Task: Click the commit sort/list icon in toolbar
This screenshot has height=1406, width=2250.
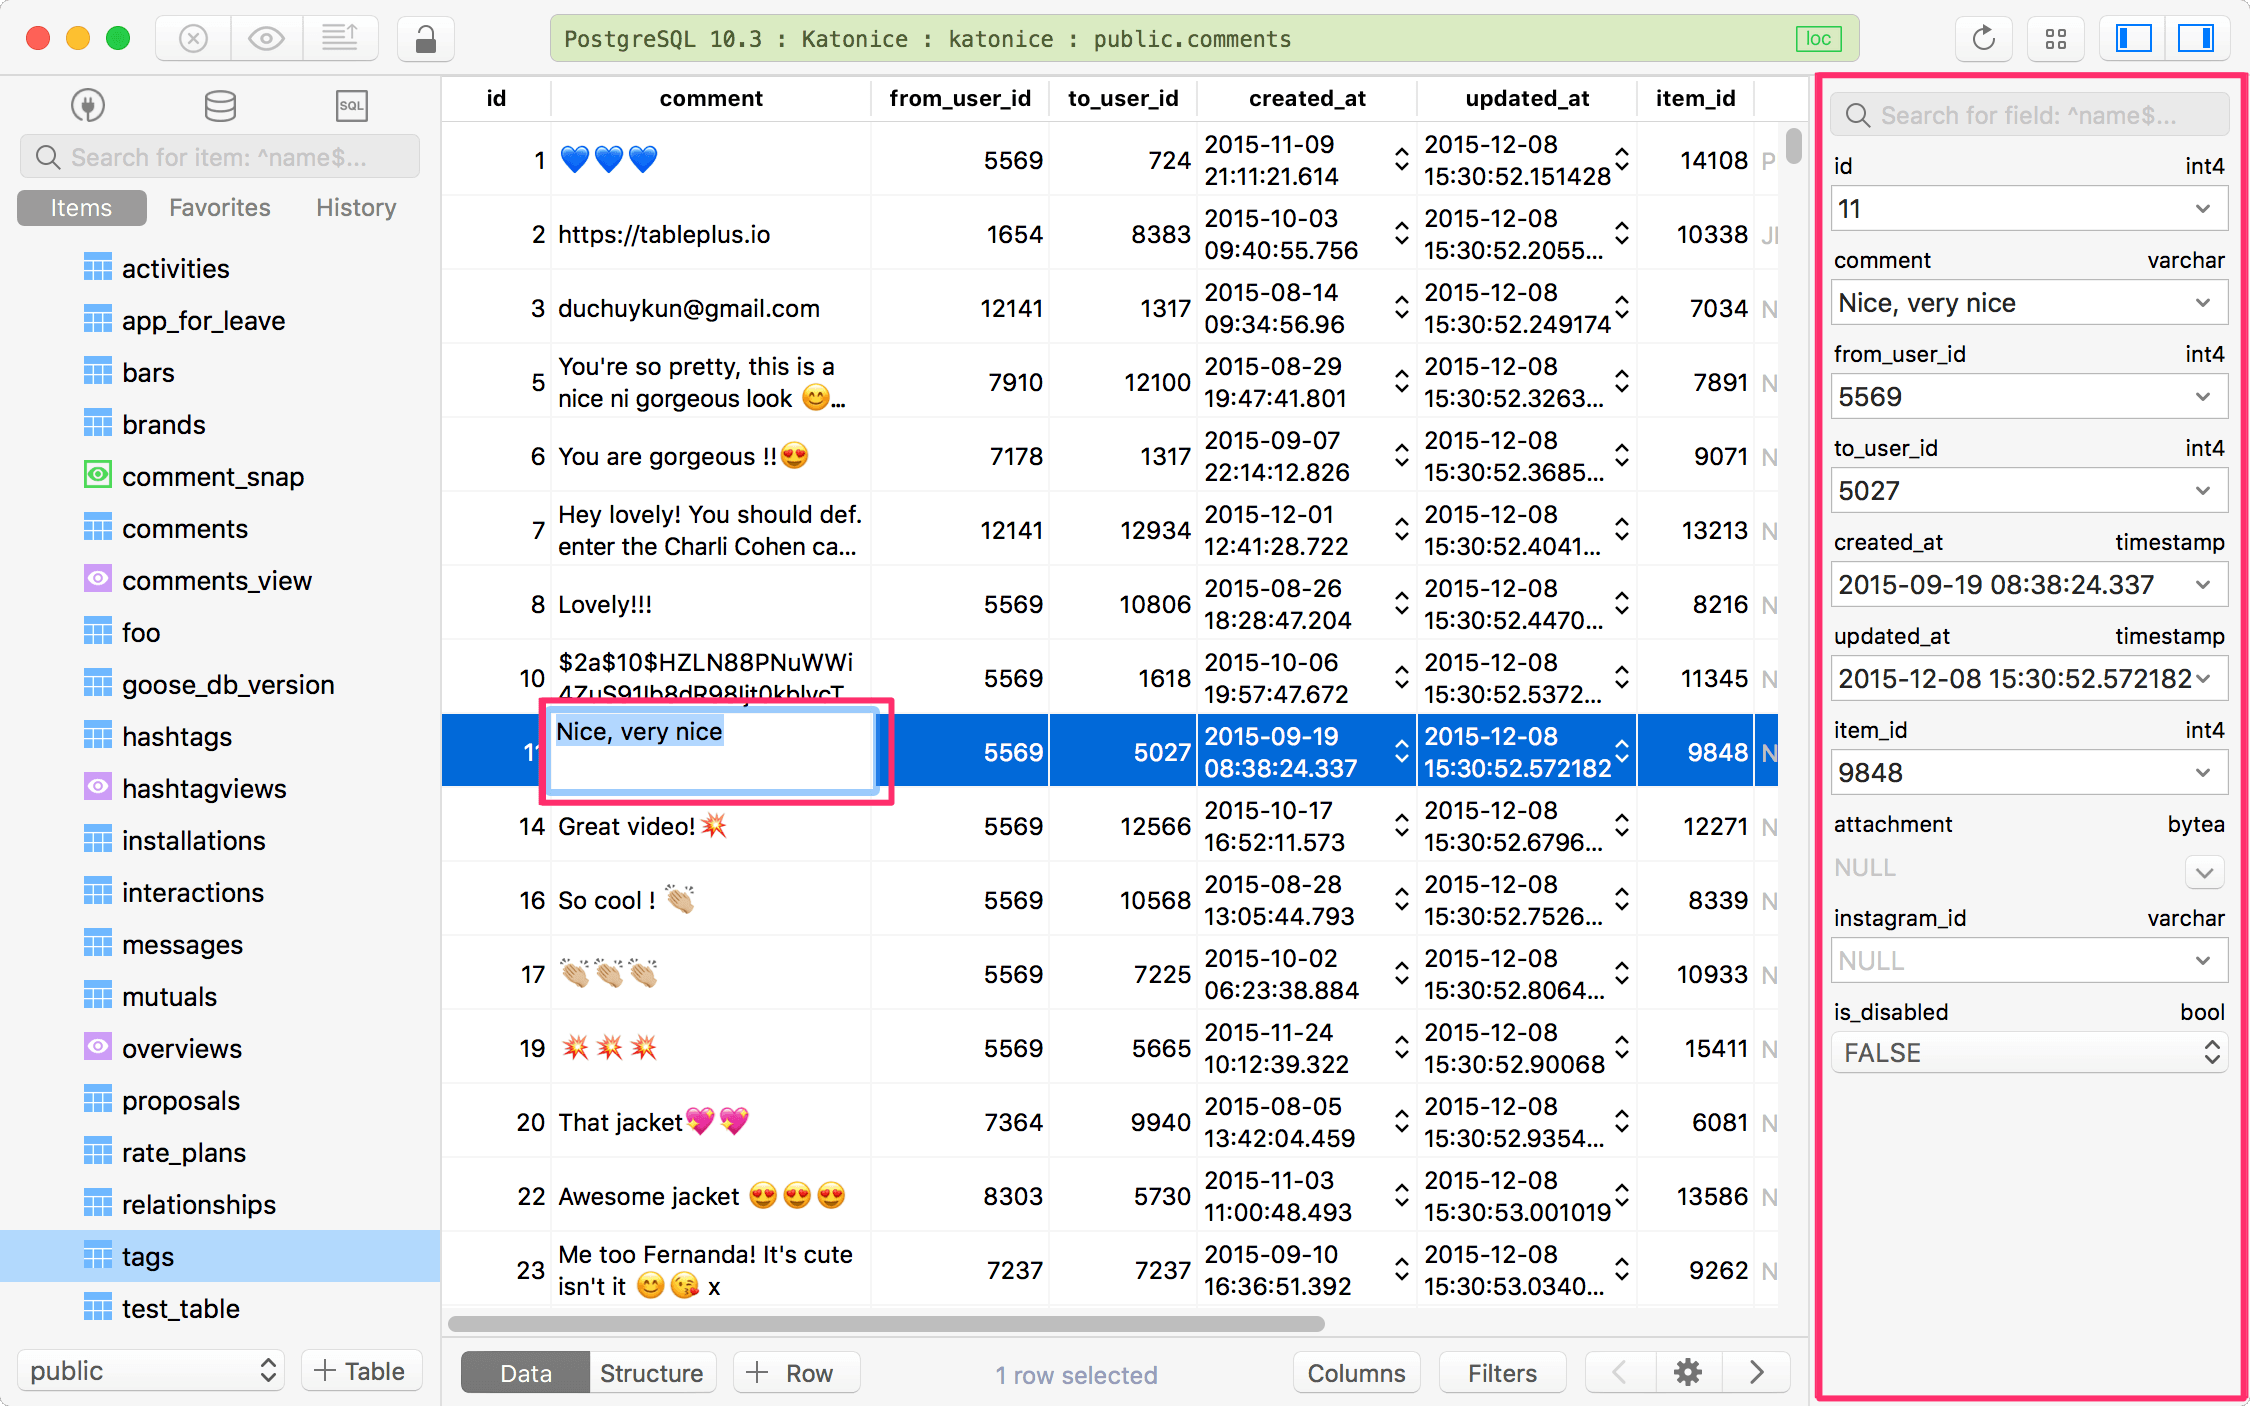Action: click(x=341, y=38)
